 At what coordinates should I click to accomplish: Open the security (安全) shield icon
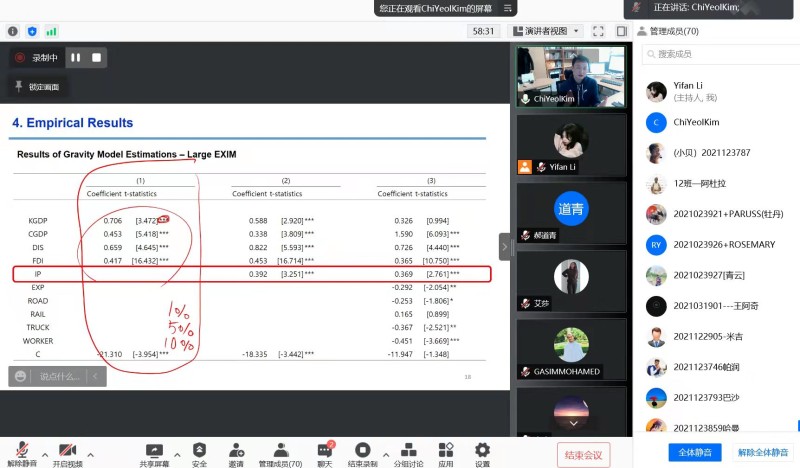pos(199,451)
